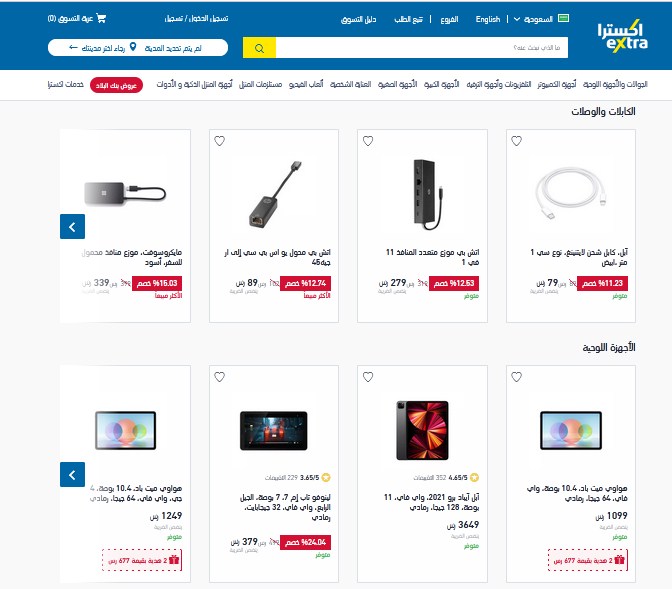The image size is (672, 589).
Task: Toggle wishlist heart on HP 11-in-1 hub
Action: pos(368,141)
